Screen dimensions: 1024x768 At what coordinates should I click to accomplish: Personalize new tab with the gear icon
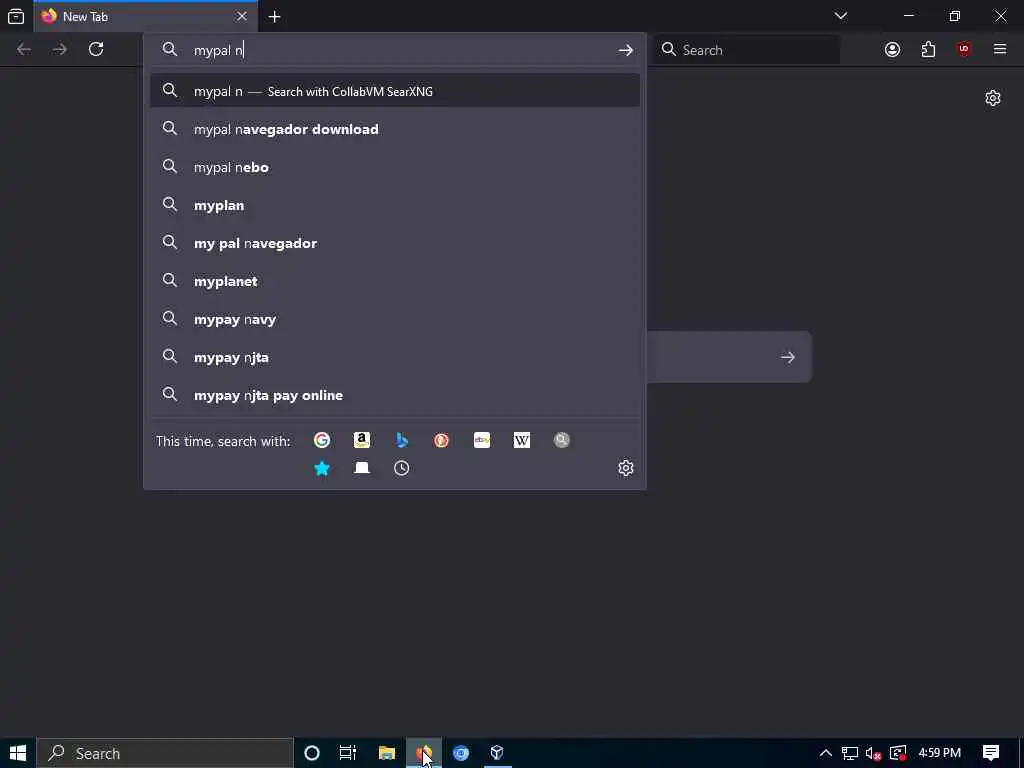point(993,98)
